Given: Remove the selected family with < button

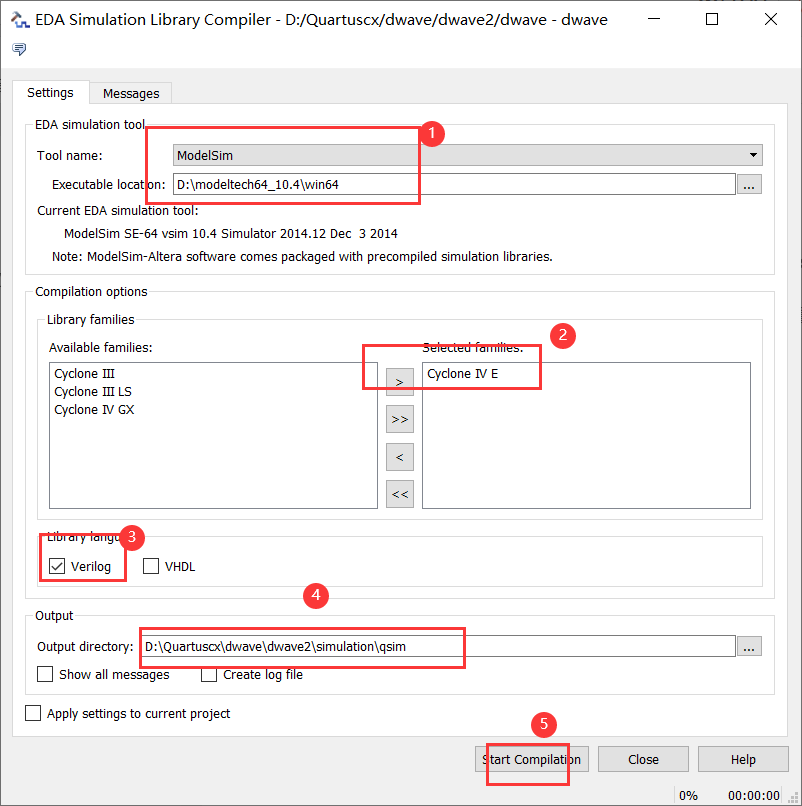Looking at the screenshot, I should [x=400, y=457].
